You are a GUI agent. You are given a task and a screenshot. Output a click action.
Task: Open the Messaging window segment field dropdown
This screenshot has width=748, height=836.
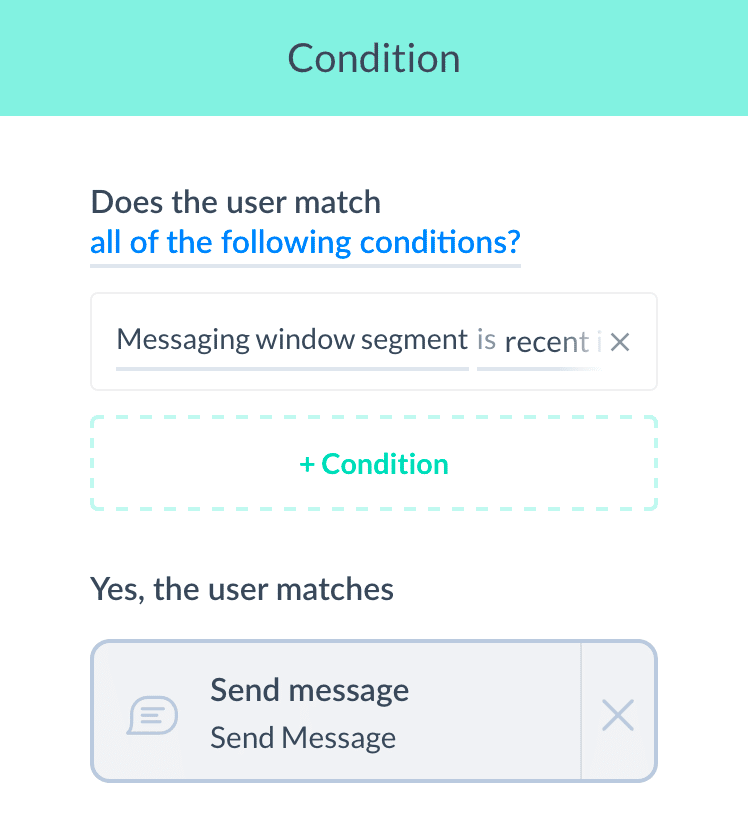[292, 340]
